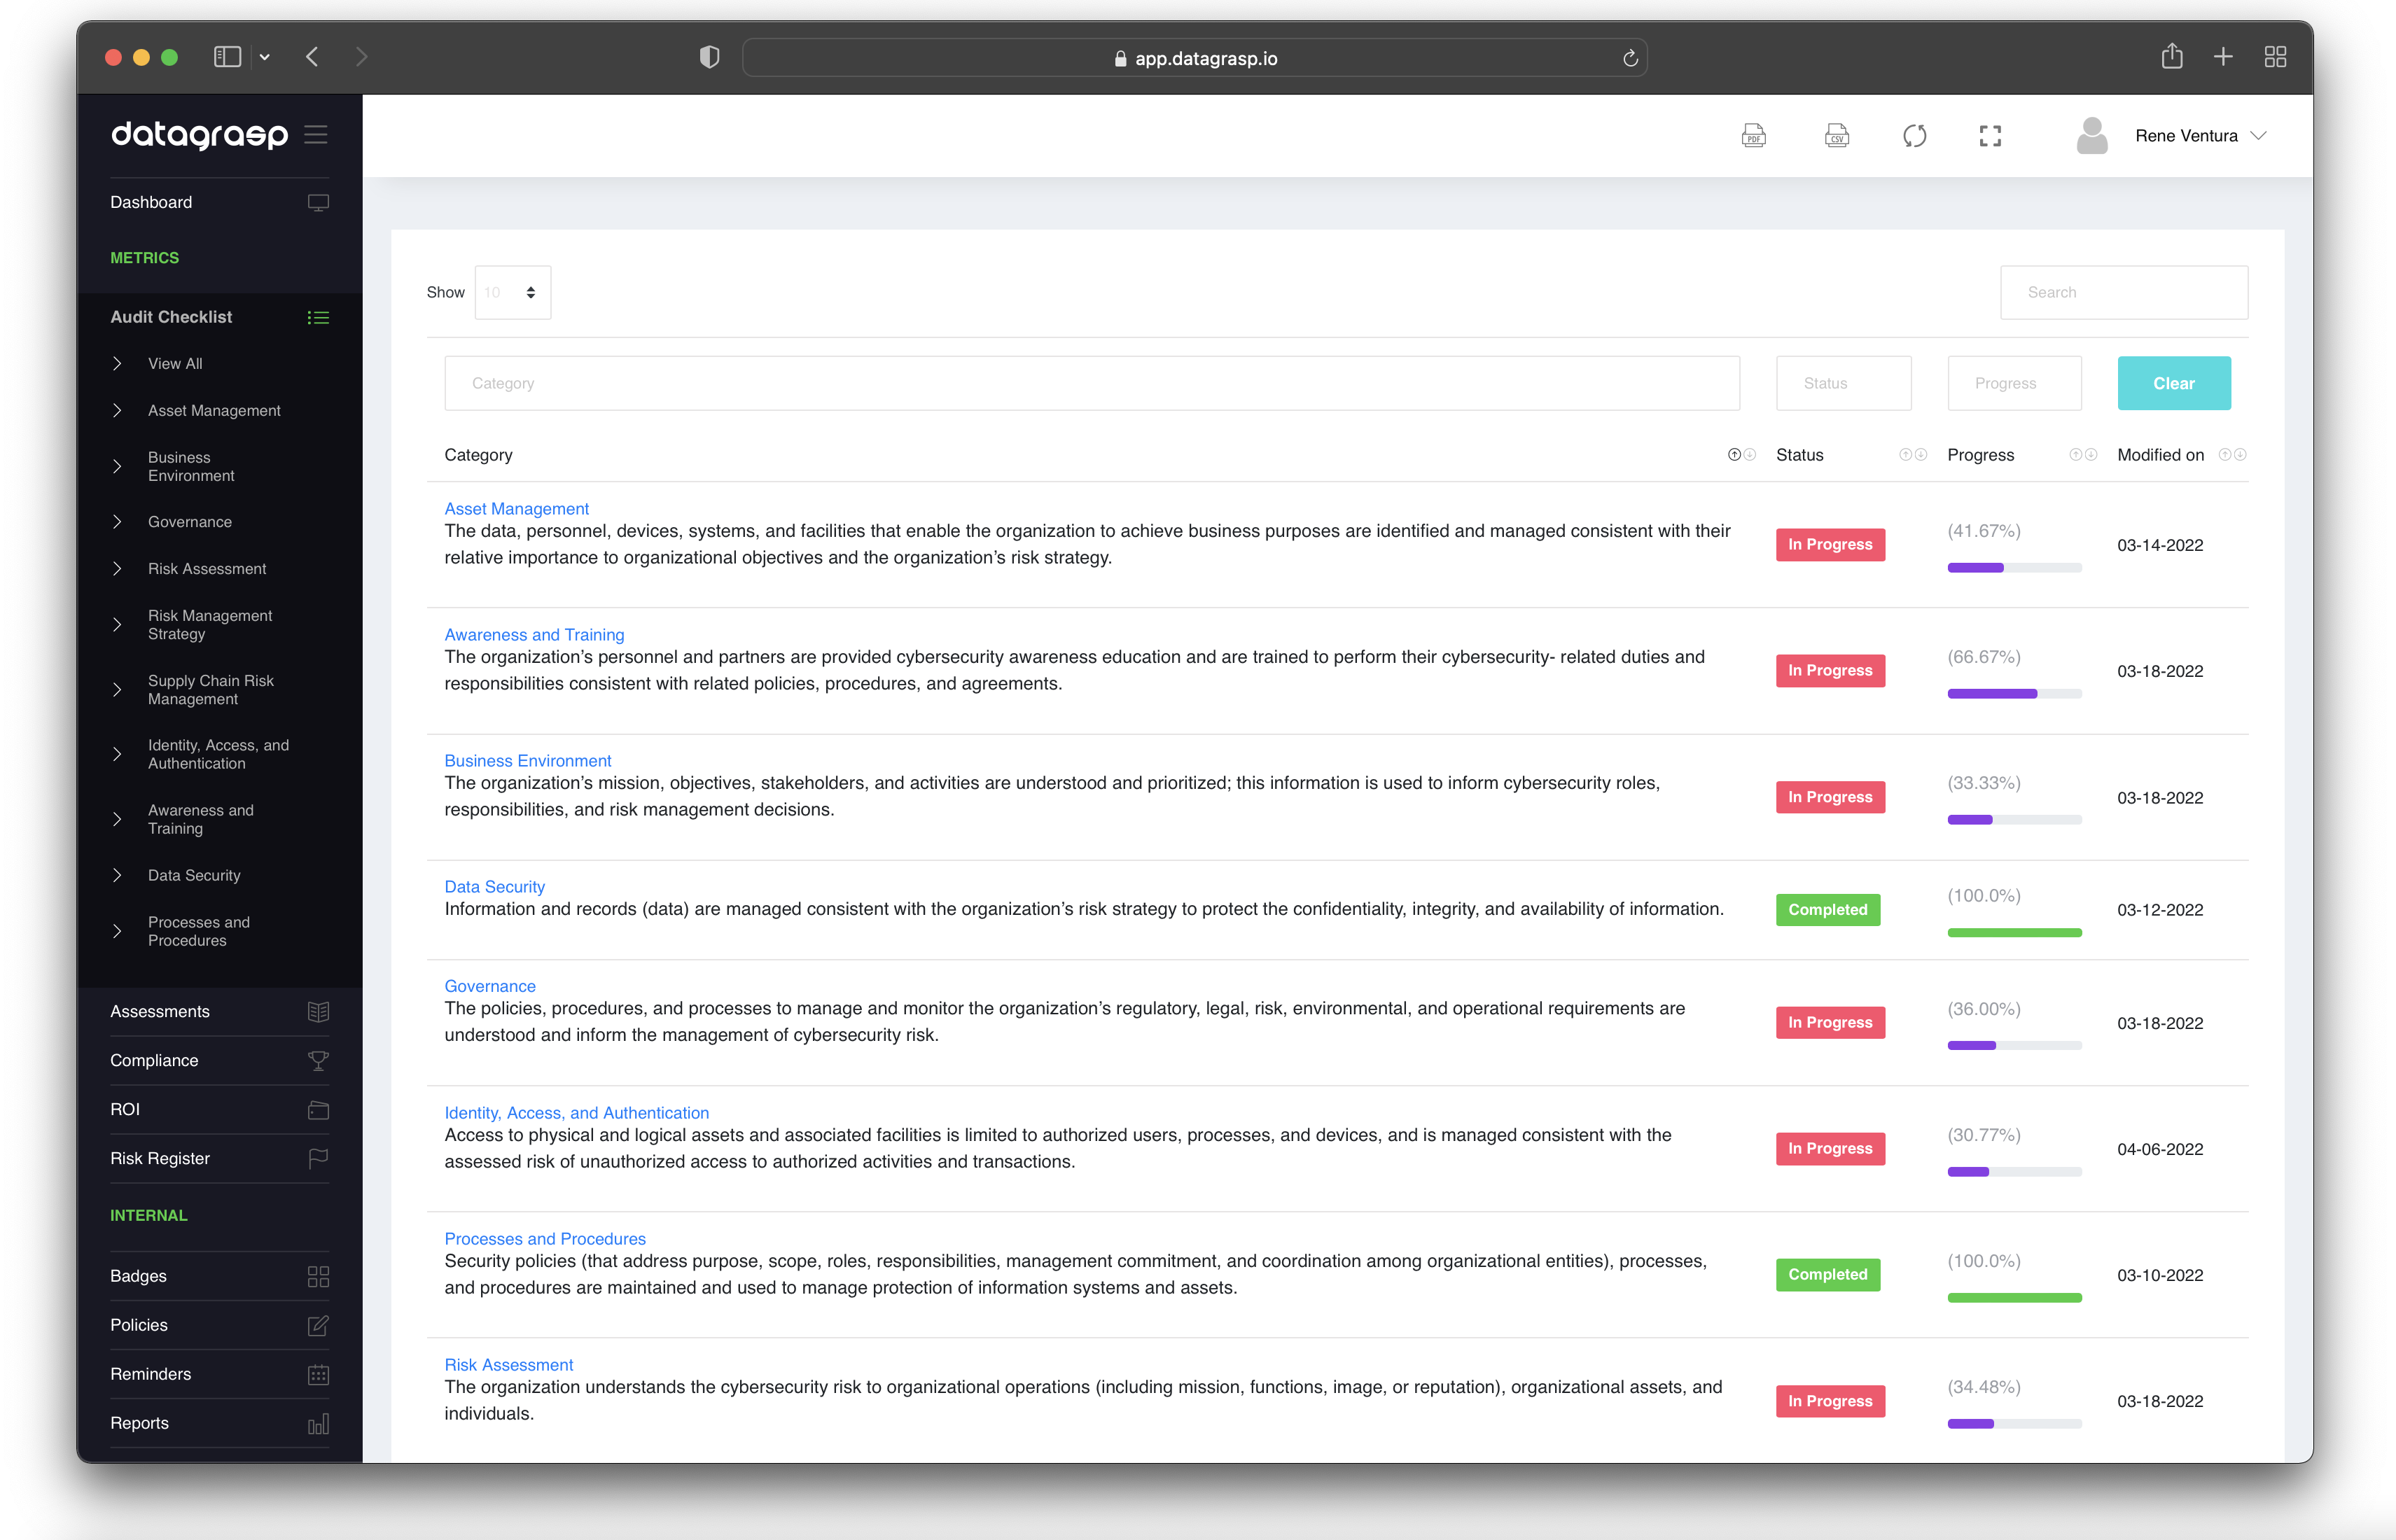2396x1540 pixels.
Task: Sort Category column ascending
Action: [1734, 455]
